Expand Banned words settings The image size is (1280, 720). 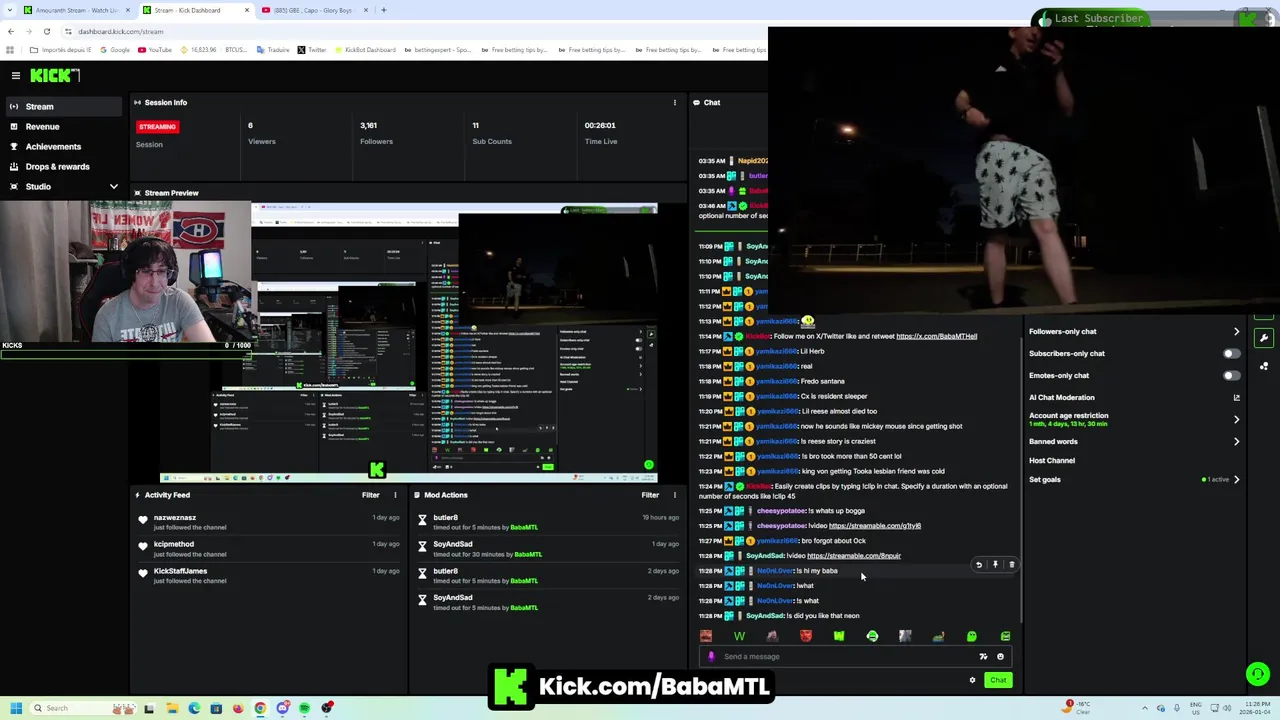1236,441
